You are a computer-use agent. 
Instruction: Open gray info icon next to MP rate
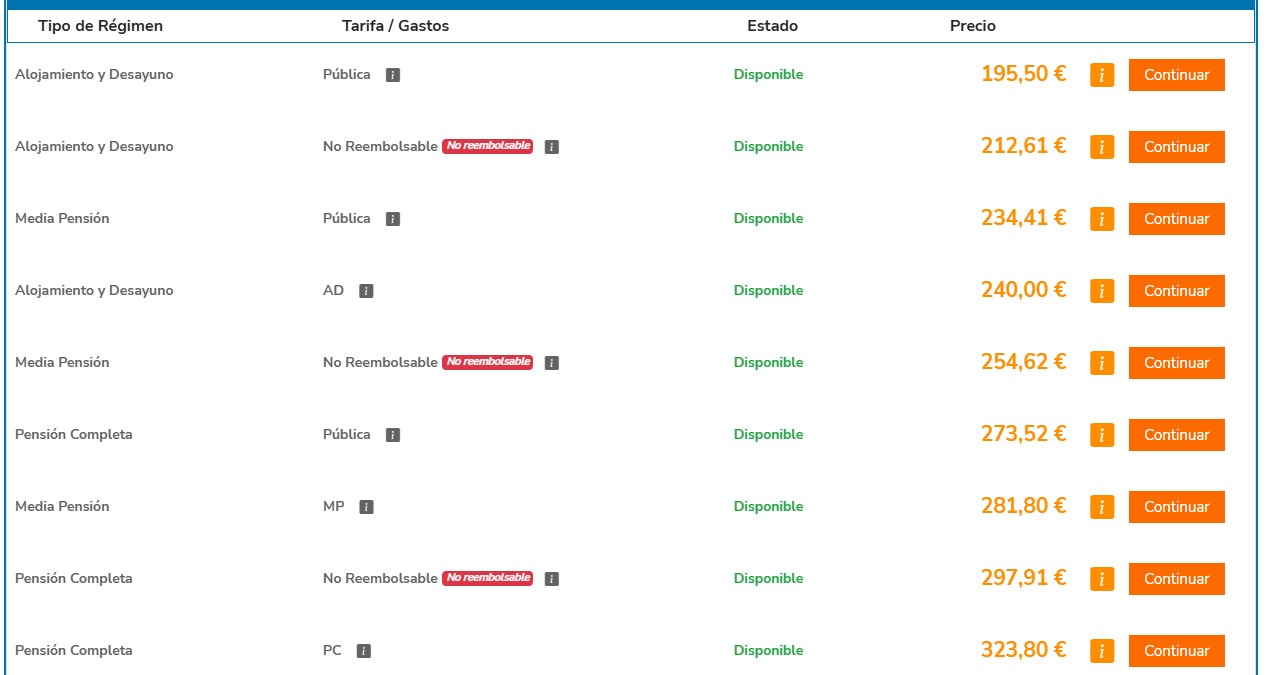coord(366,507)
